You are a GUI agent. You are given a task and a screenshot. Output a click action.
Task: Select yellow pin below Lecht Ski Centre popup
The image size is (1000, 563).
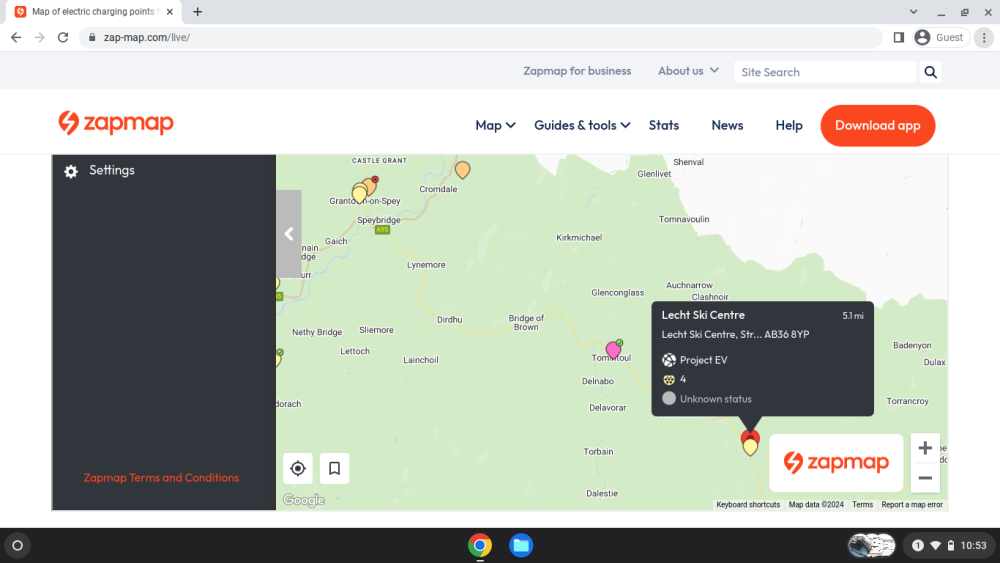750,447
